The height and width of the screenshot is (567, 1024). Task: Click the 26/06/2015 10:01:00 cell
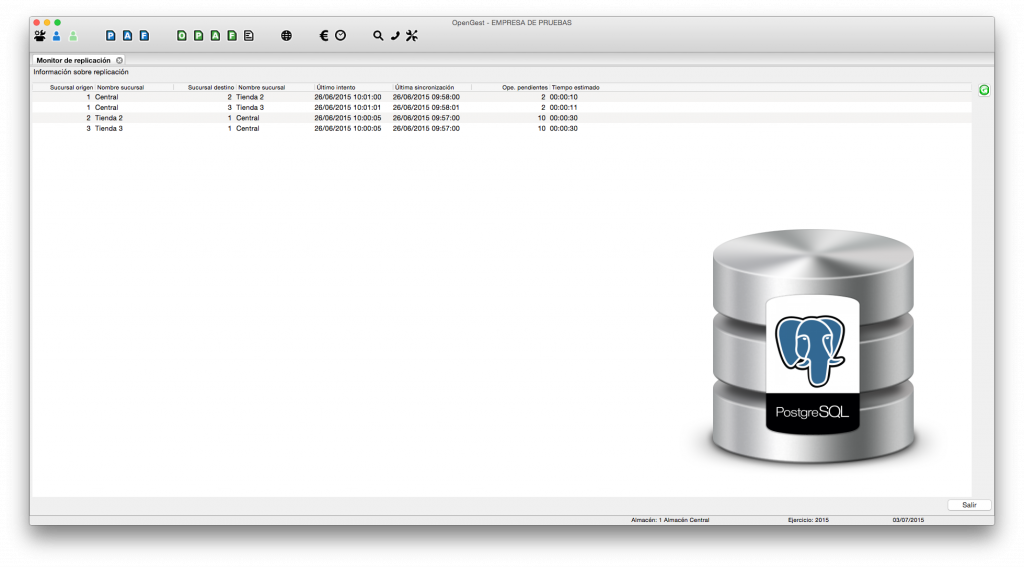click(x=347, y=97)
